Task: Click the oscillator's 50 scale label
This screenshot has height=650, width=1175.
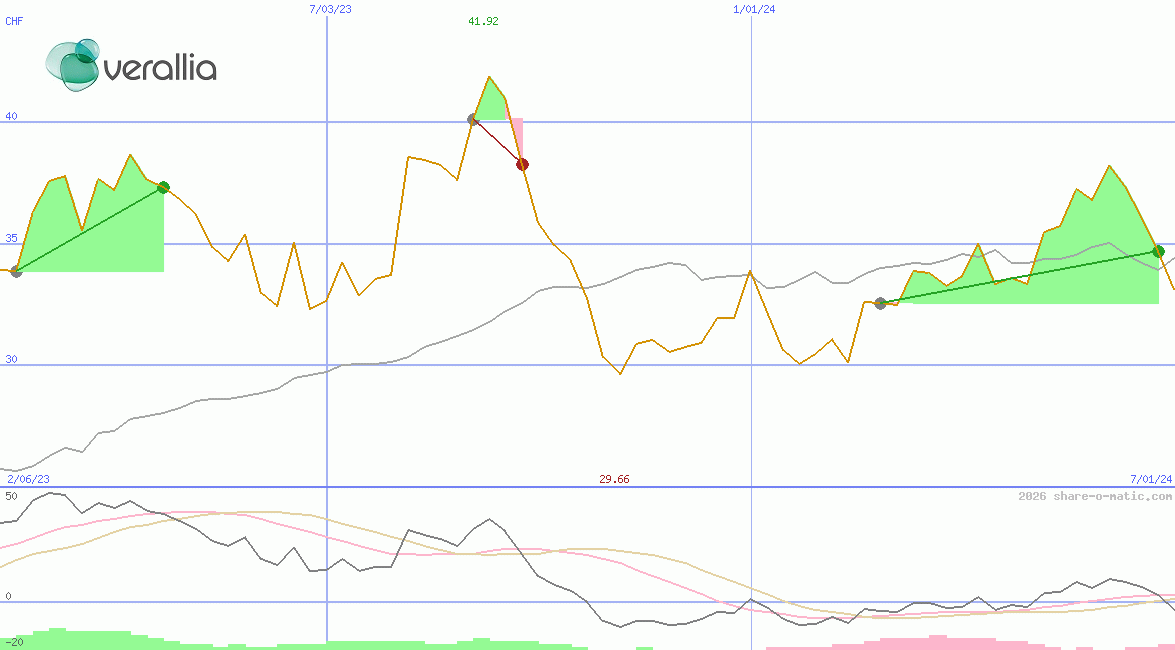Action: (x=11, y=496)
